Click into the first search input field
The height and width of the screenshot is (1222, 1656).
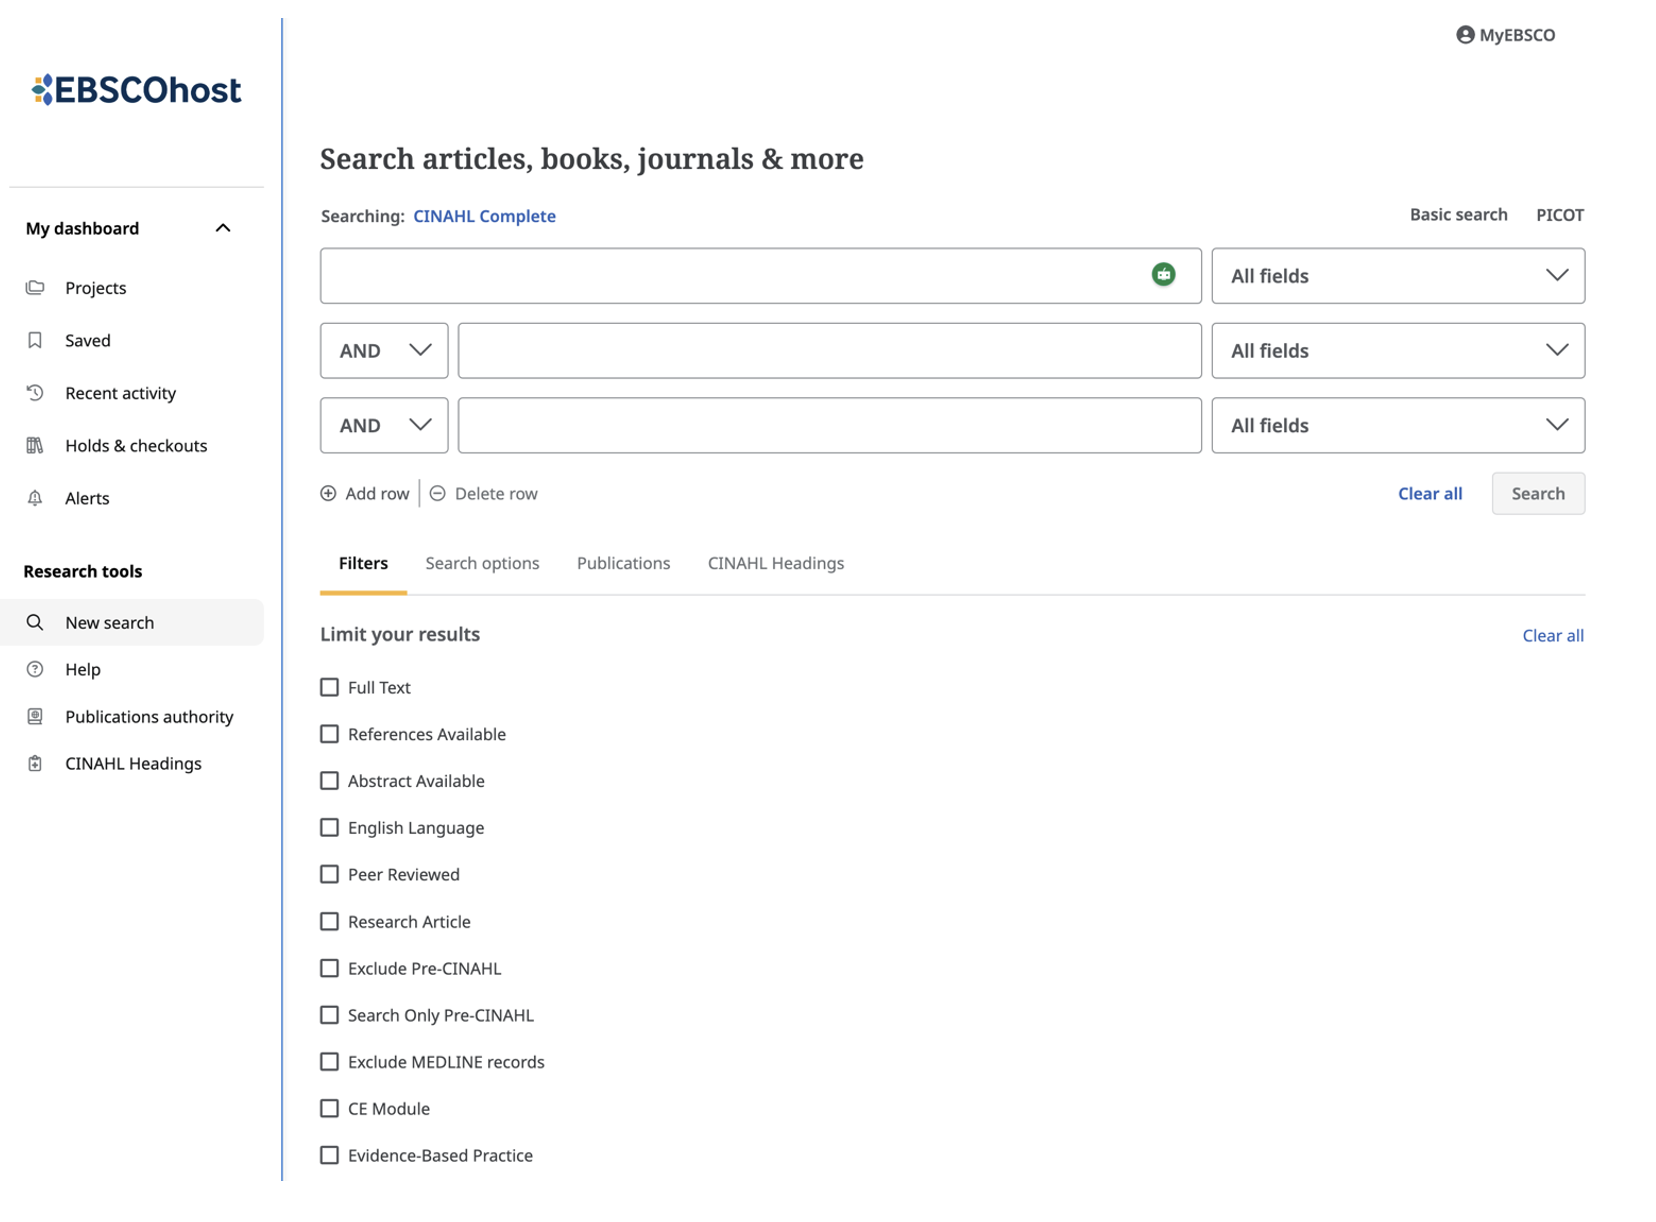(x=730, y=276)
